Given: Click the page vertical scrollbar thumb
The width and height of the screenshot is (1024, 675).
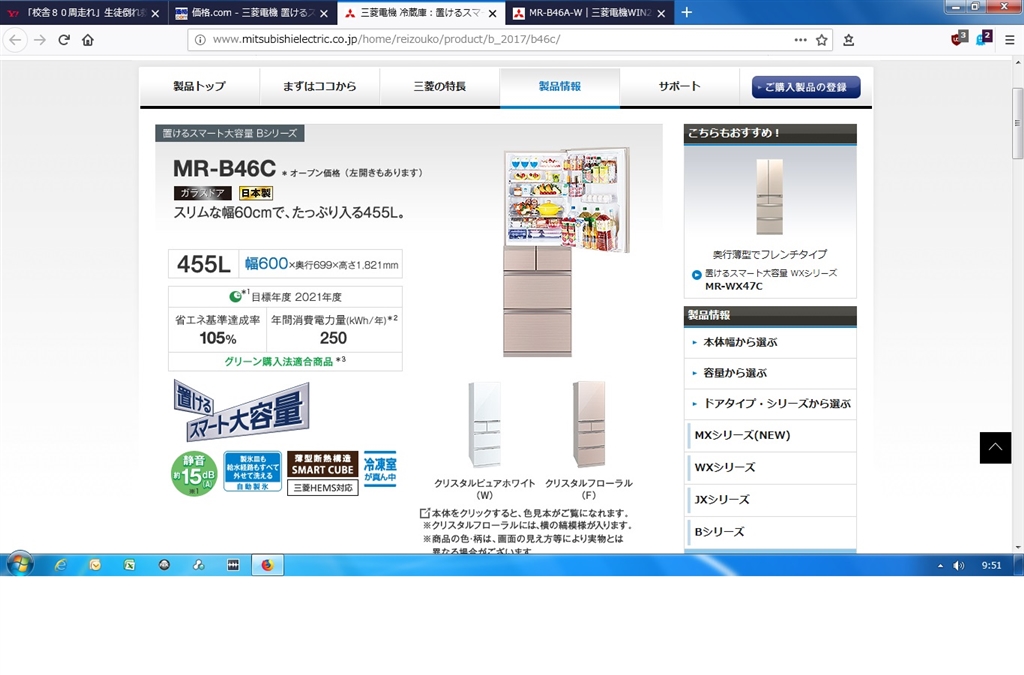Looking at the screenshot, I should coord(1017,123).
